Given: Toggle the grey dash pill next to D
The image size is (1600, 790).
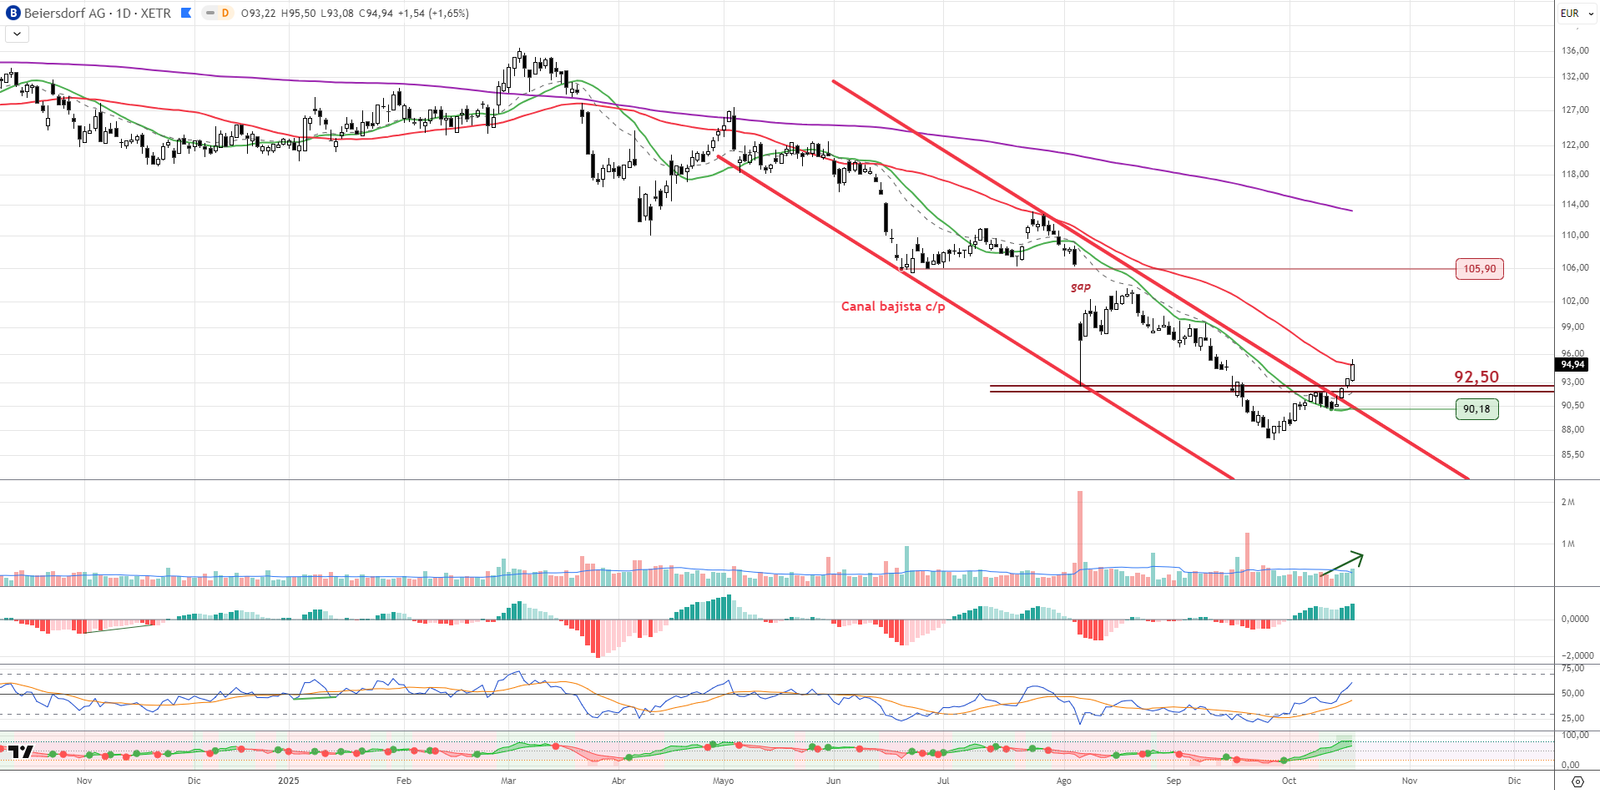Looking at the screenshot, I should (210, 13).
